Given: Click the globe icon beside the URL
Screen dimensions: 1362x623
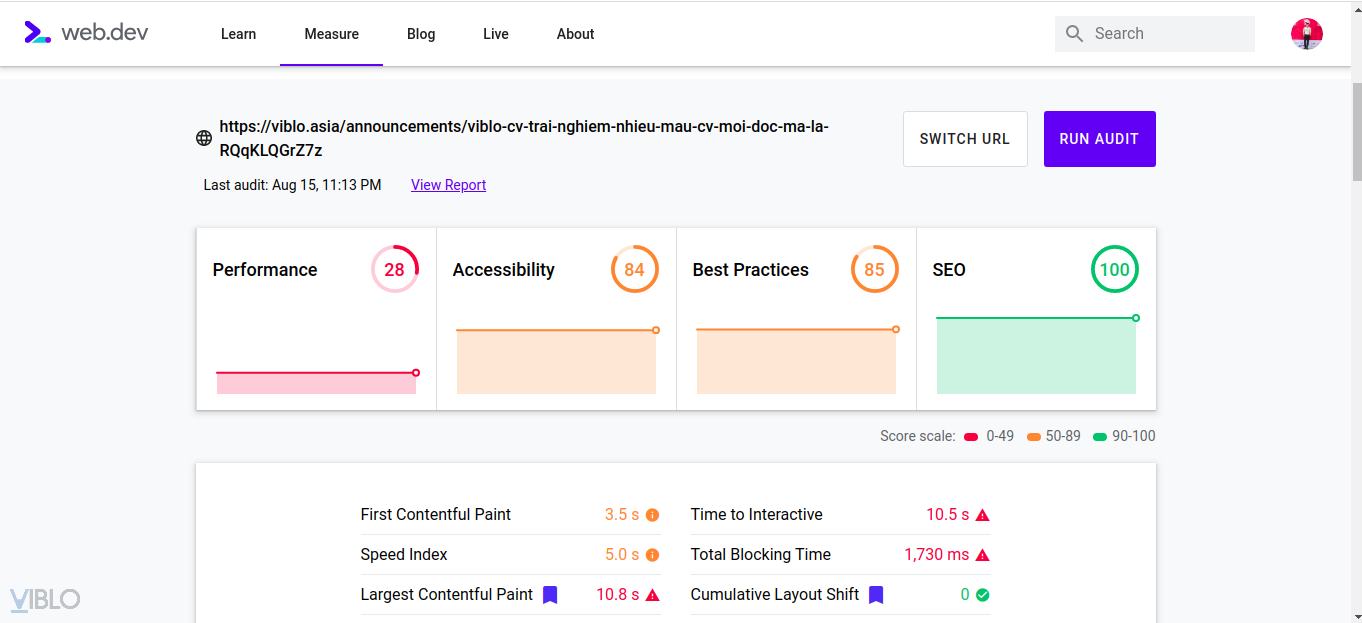Looking at the screenshot, I should coord(204,138).
